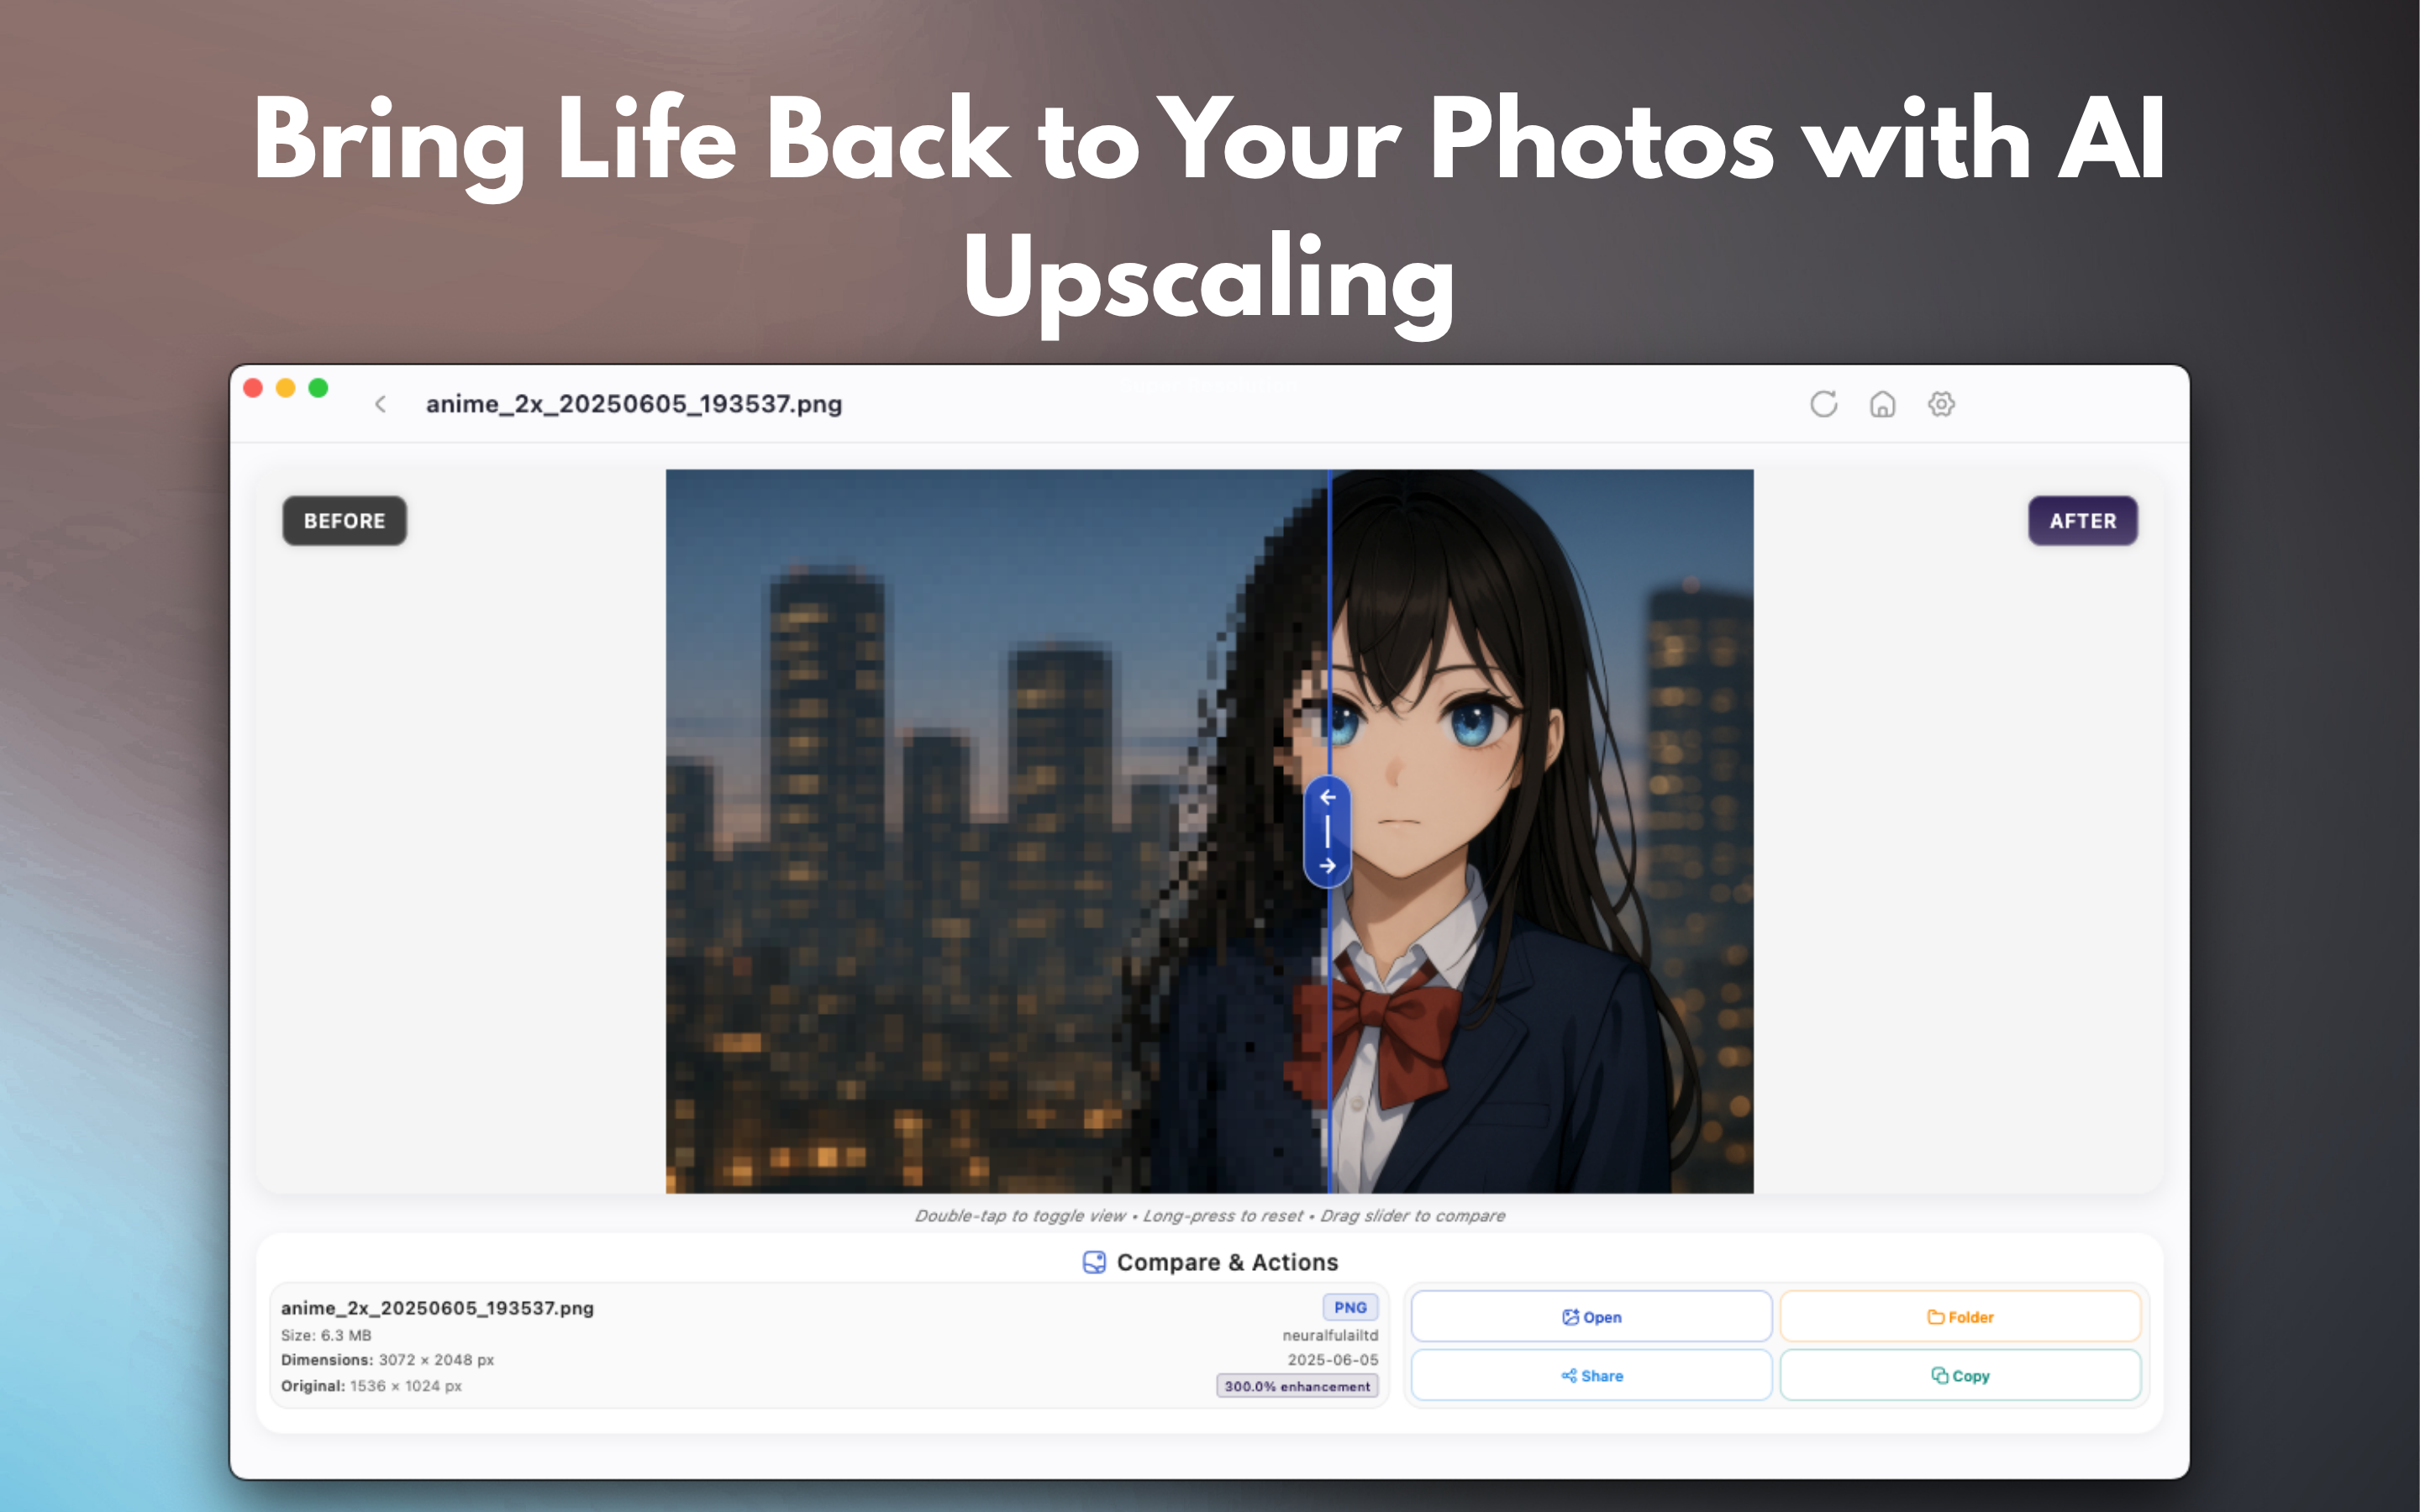Toggle the AFTER view label
The width and height of the screenshot is (2420, 1512).
click(x=2082, y=520)
